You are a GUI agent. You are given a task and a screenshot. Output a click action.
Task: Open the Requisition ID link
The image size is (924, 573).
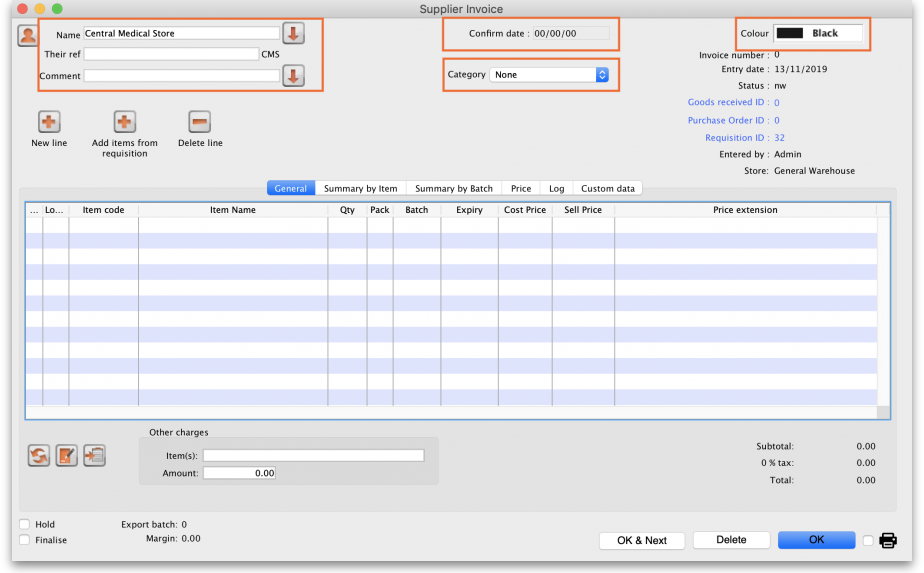pyautogui.click(x=735, y=138)
